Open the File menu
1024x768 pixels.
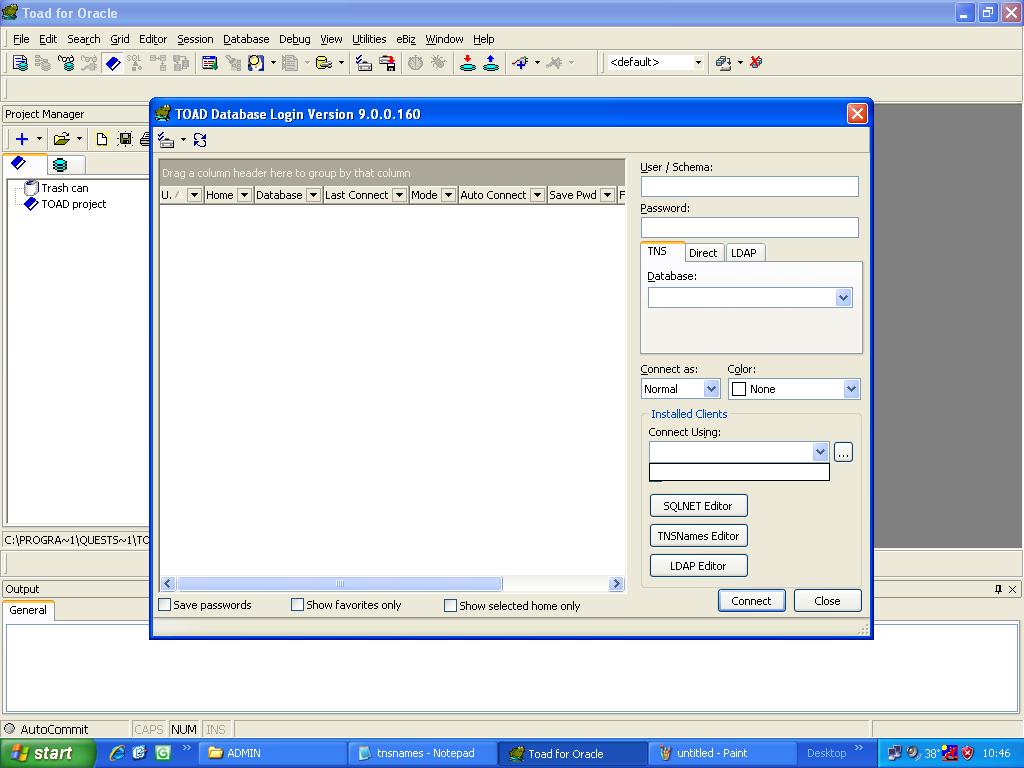[x=21, y=39]
